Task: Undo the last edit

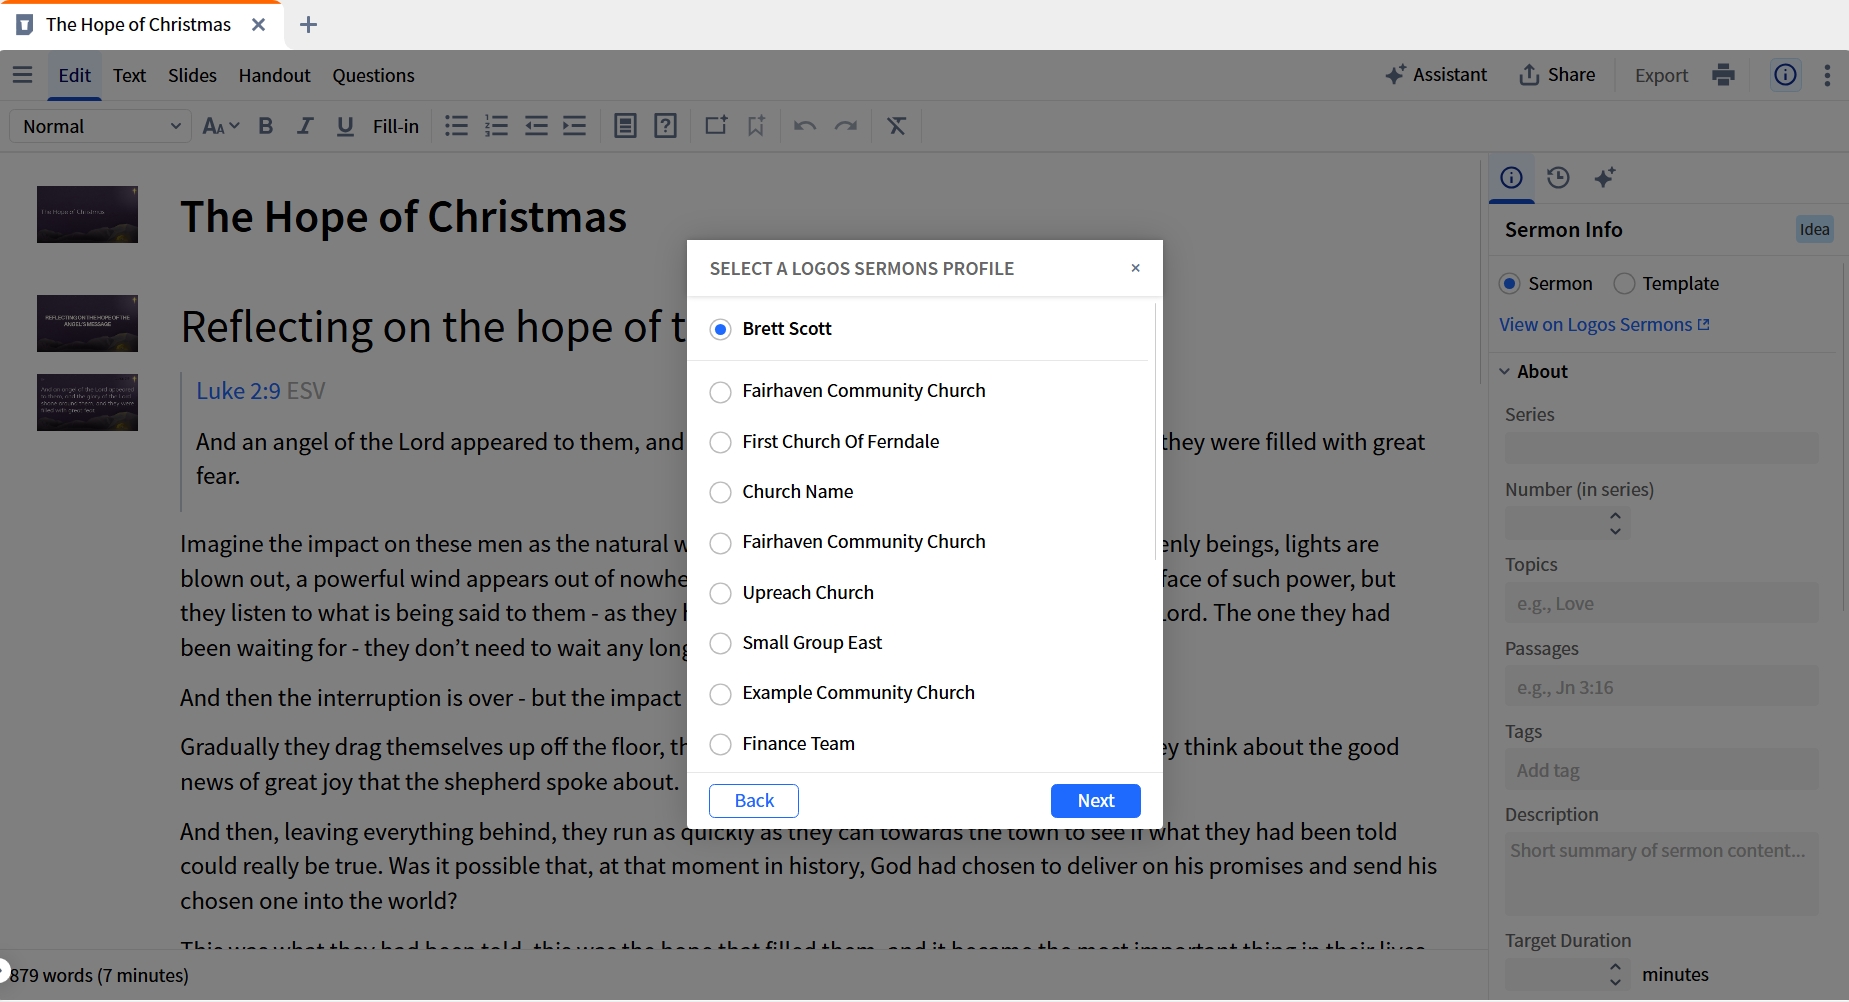Action: click(805, 126)
